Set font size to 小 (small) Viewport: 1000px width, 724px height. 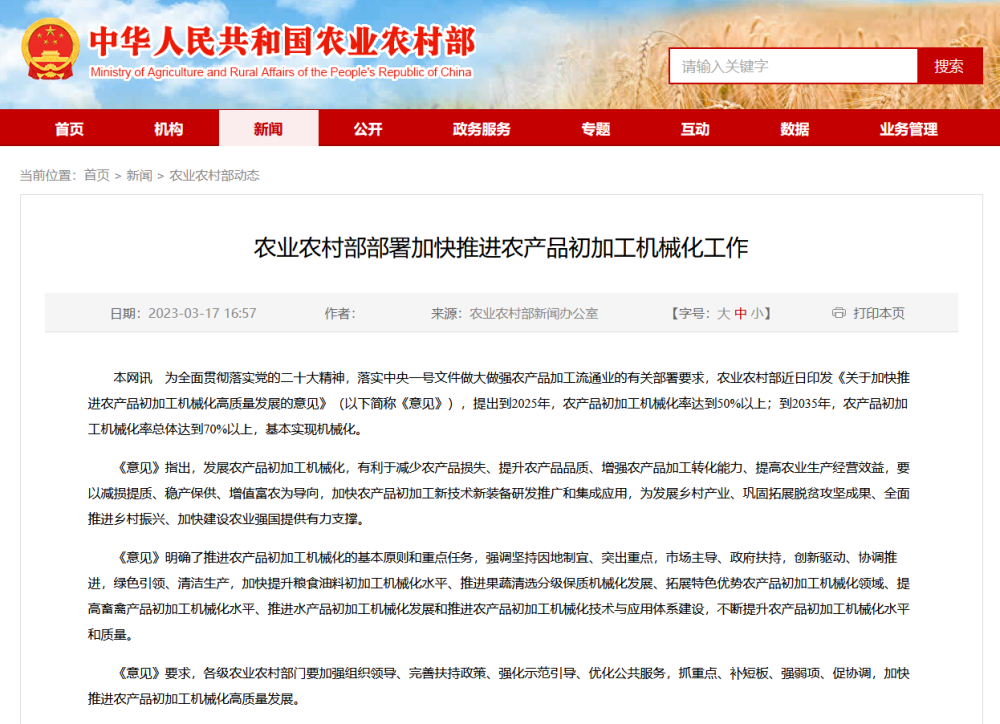[x=756, y=312]
